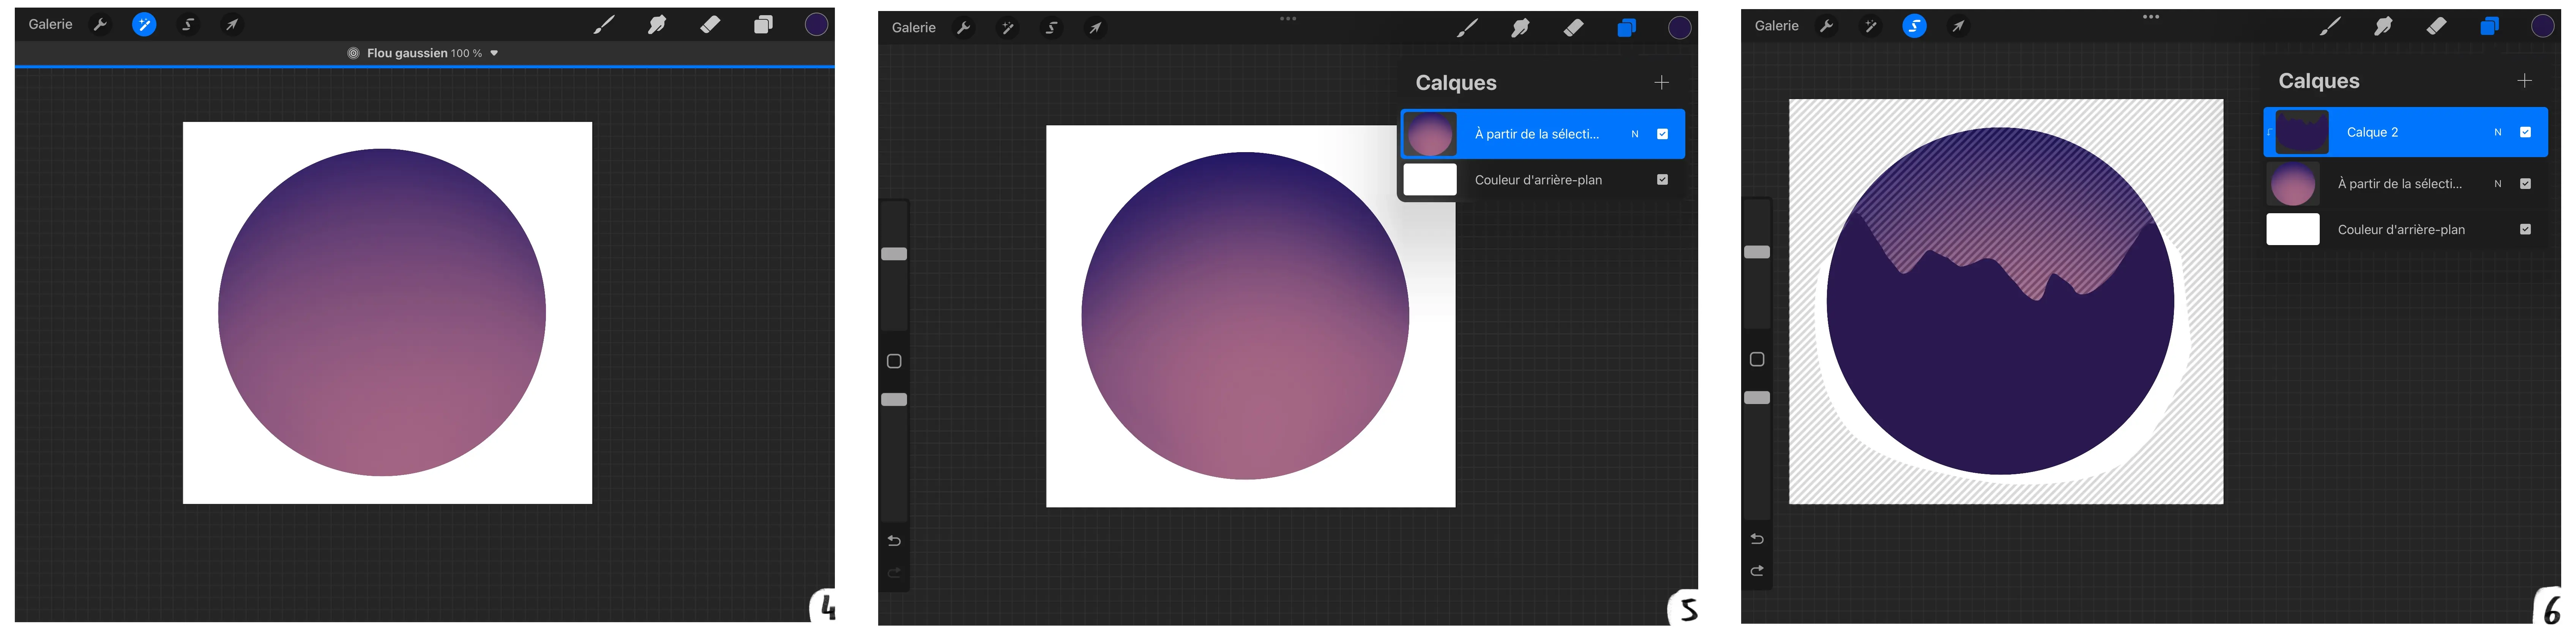Viewport: 2576px width, 637px height.
Task: Open Galerie in the right screenshot
Action: (1776, 26)
